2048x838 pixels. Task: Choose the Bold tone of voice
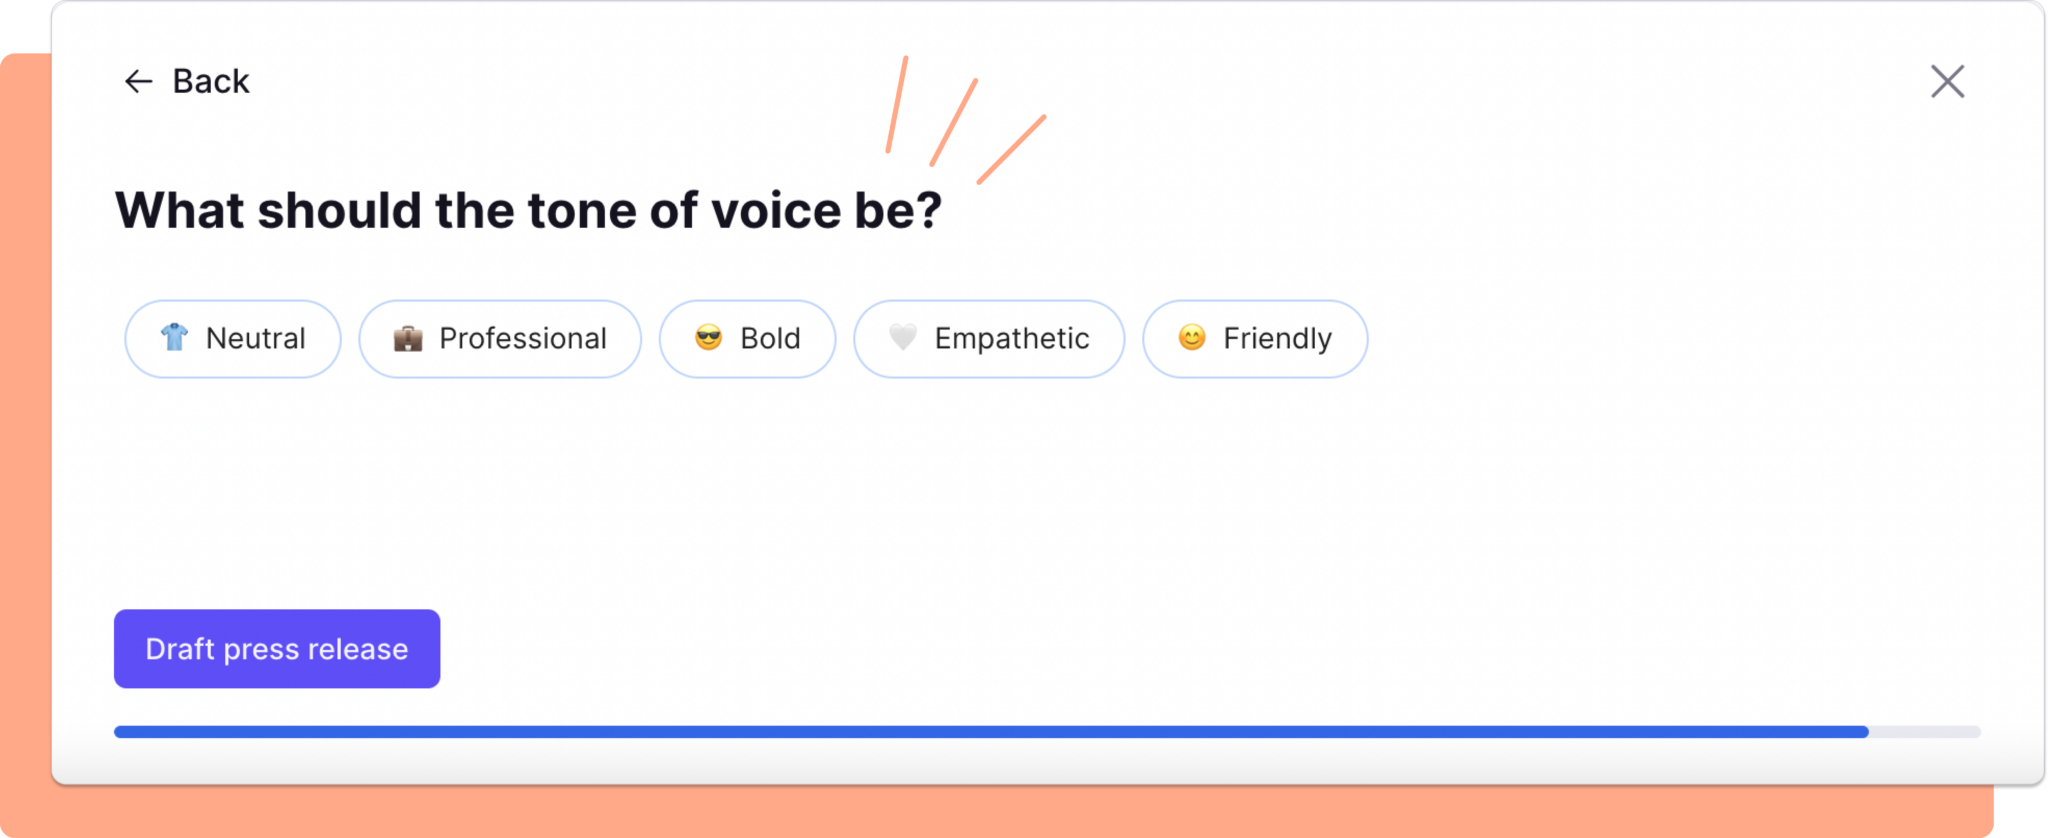pos(747,339)
